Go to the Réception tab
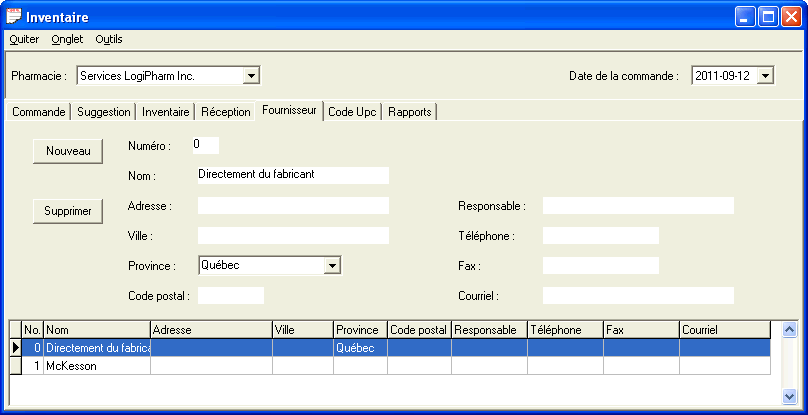 (x=225, y=112)
